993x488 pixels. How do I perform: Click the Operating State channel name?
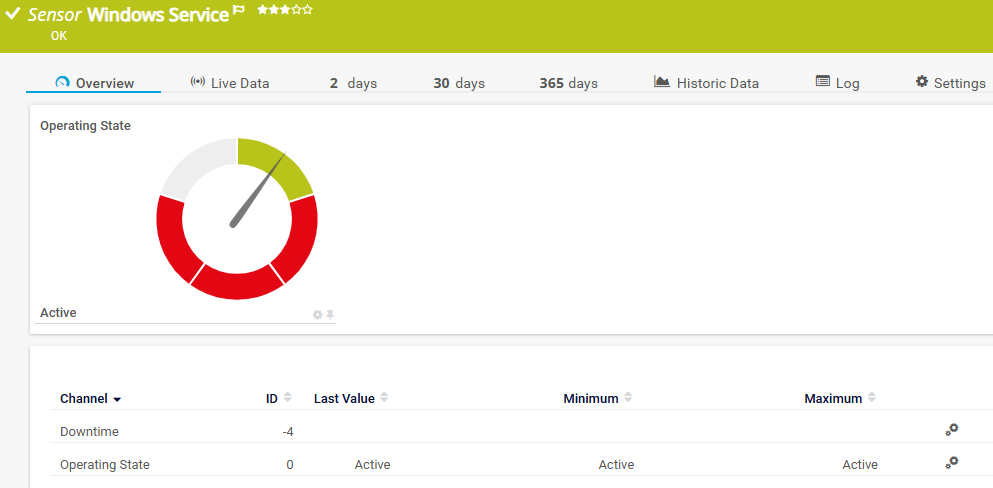(x=105, y=465)
